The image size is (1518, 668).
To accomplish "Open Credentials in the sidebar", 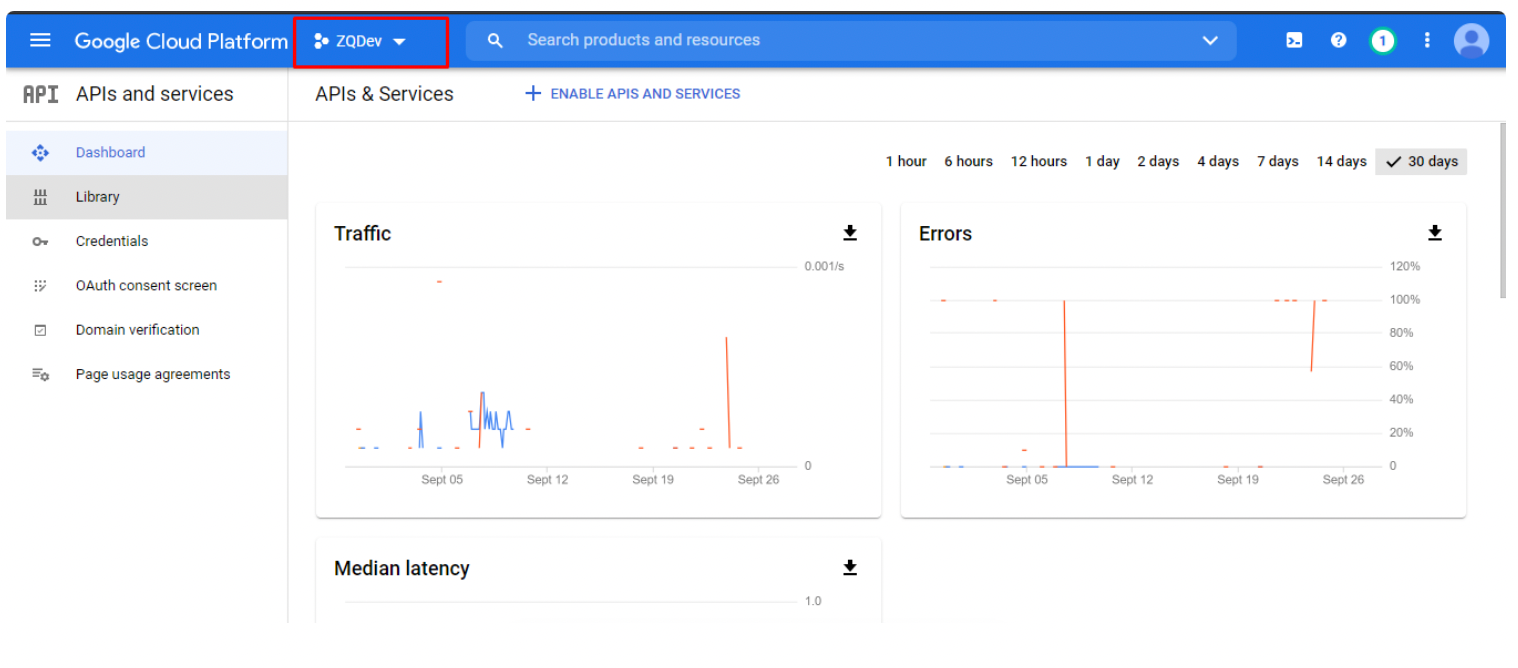I will click(146, 241).
